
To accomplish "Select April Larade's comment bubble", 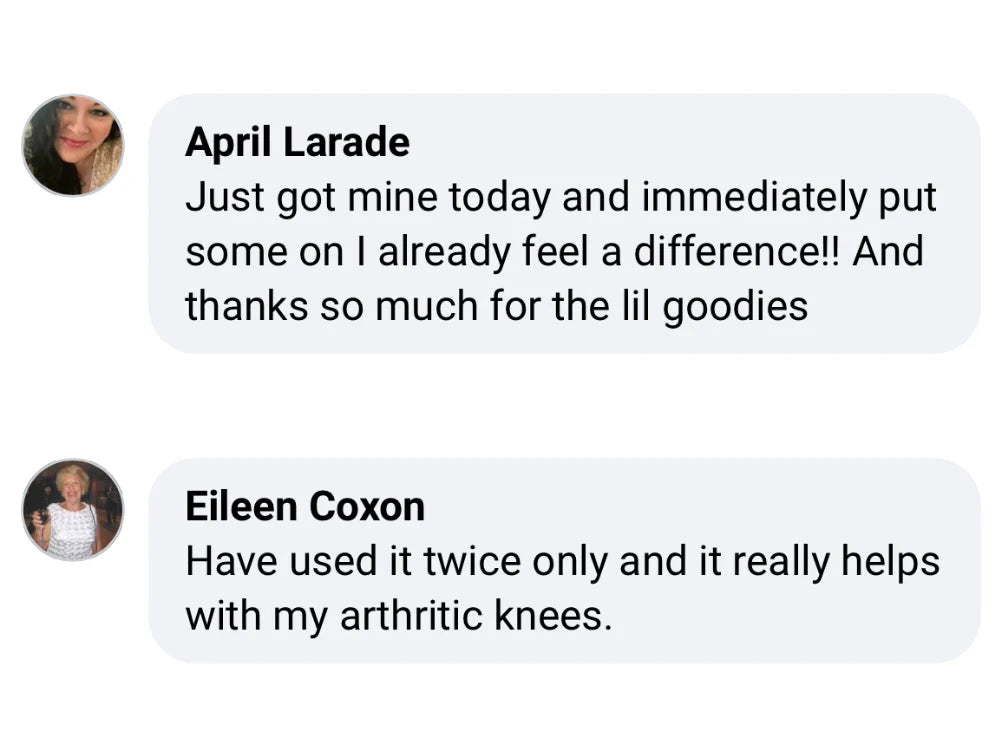I will pos(564,223).
